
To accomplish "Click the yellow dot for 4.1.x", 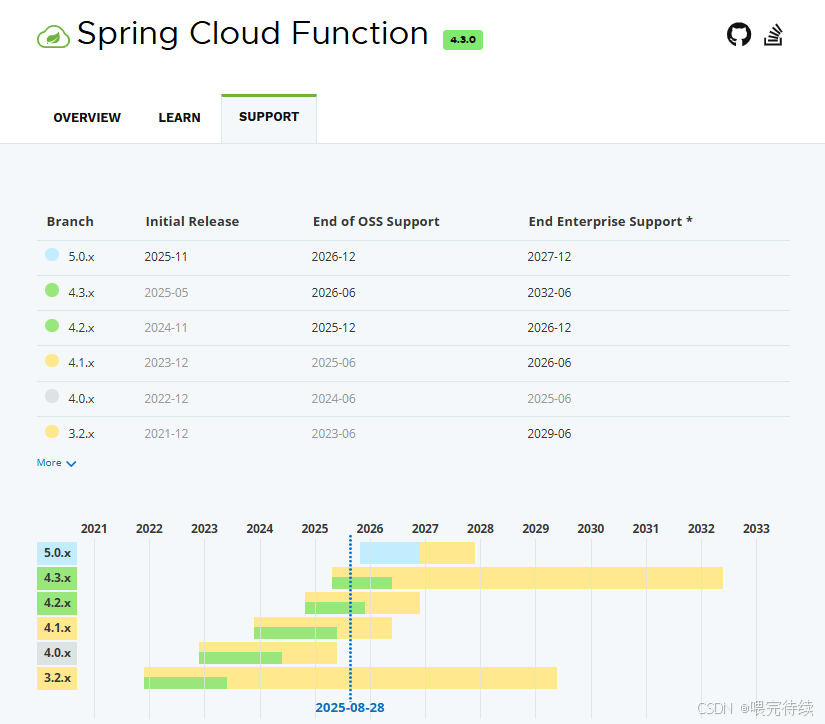I will 52,360.
